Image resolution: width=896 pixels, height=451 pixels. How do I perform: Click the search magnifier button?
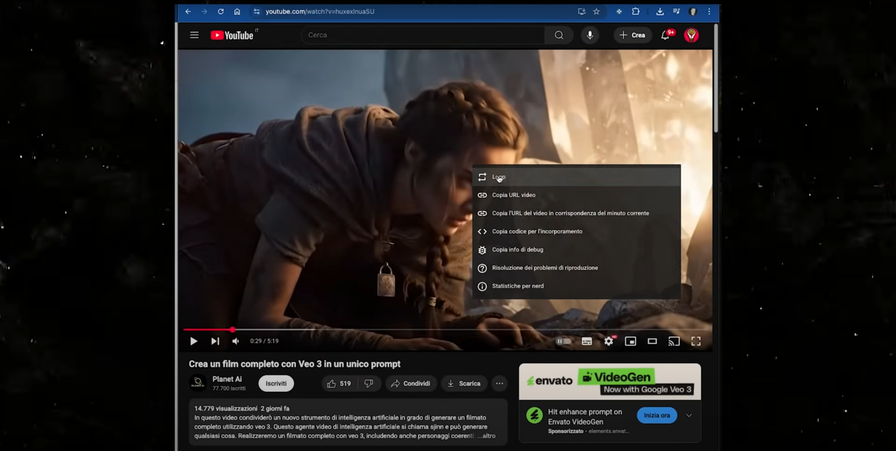tap(559, 35)
